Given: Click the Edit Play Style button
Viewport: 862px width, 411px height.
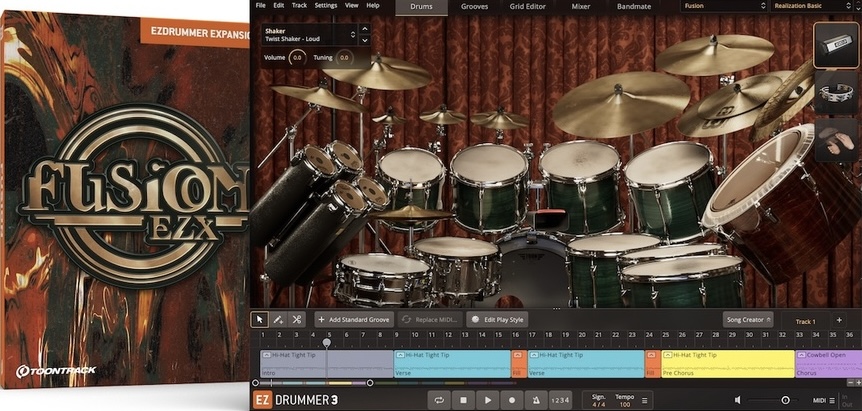Looking at the screenshot, I should (x=498, y=319).
